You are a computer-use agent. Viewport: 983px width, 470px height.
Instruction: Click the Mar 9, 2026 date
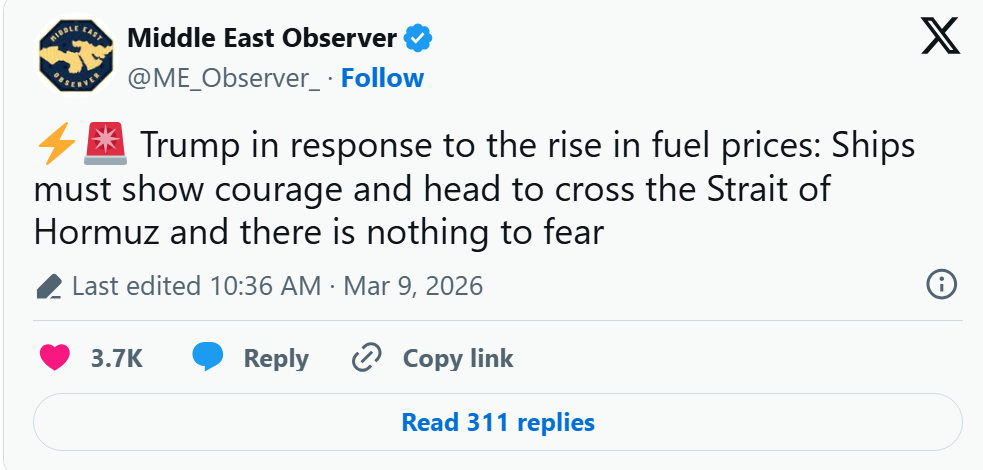(413, 286)
